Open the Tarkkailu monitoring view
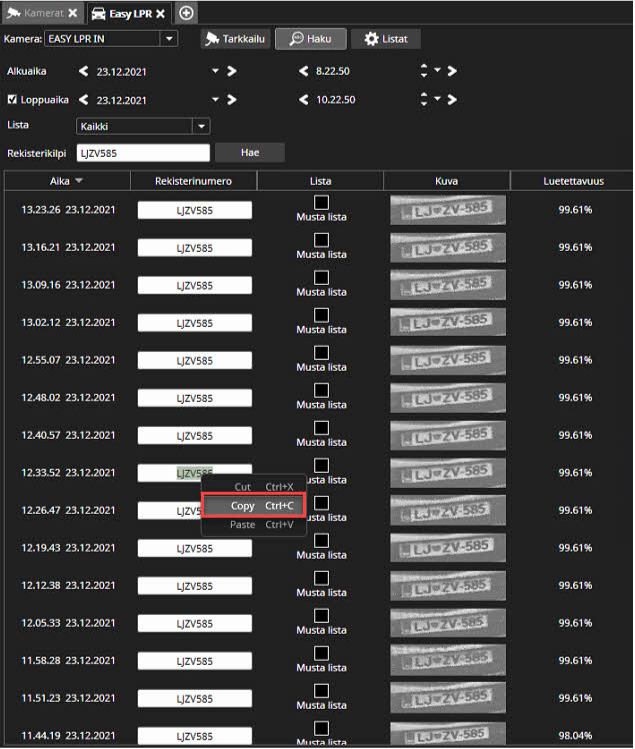This screenshot has width=635, height=749. tap(238, 39)
